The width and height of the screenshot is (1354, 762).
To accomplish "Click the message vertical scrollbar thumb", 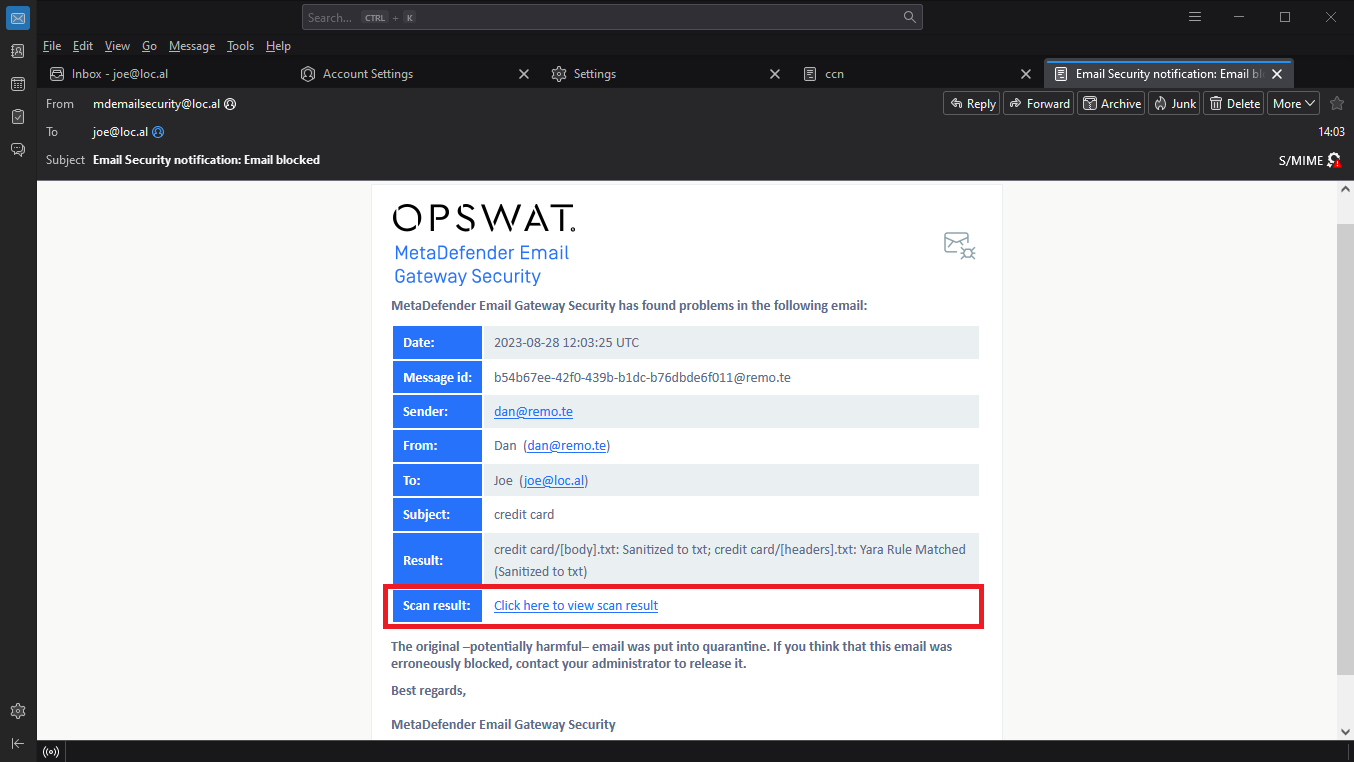I will (1345, 449).
